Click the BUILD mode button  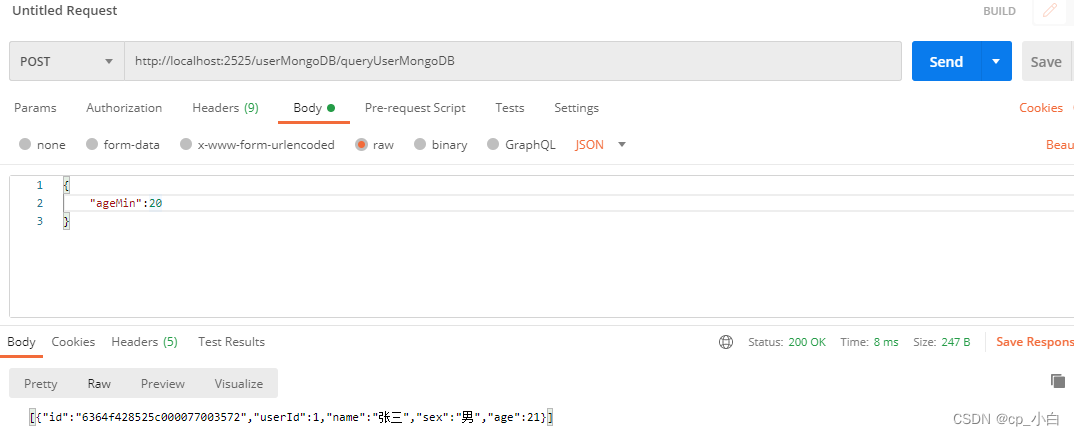click(x=999, y=11)
